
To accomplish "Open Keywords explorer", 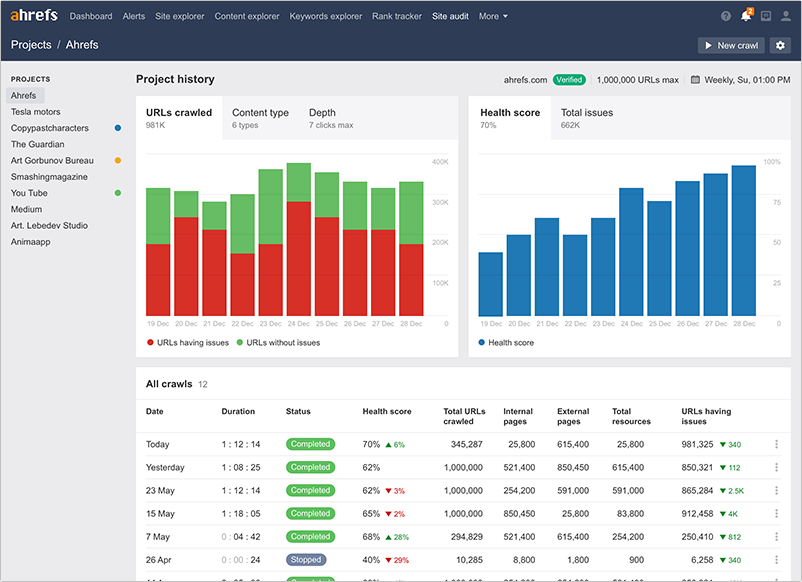I will point(326,16).
